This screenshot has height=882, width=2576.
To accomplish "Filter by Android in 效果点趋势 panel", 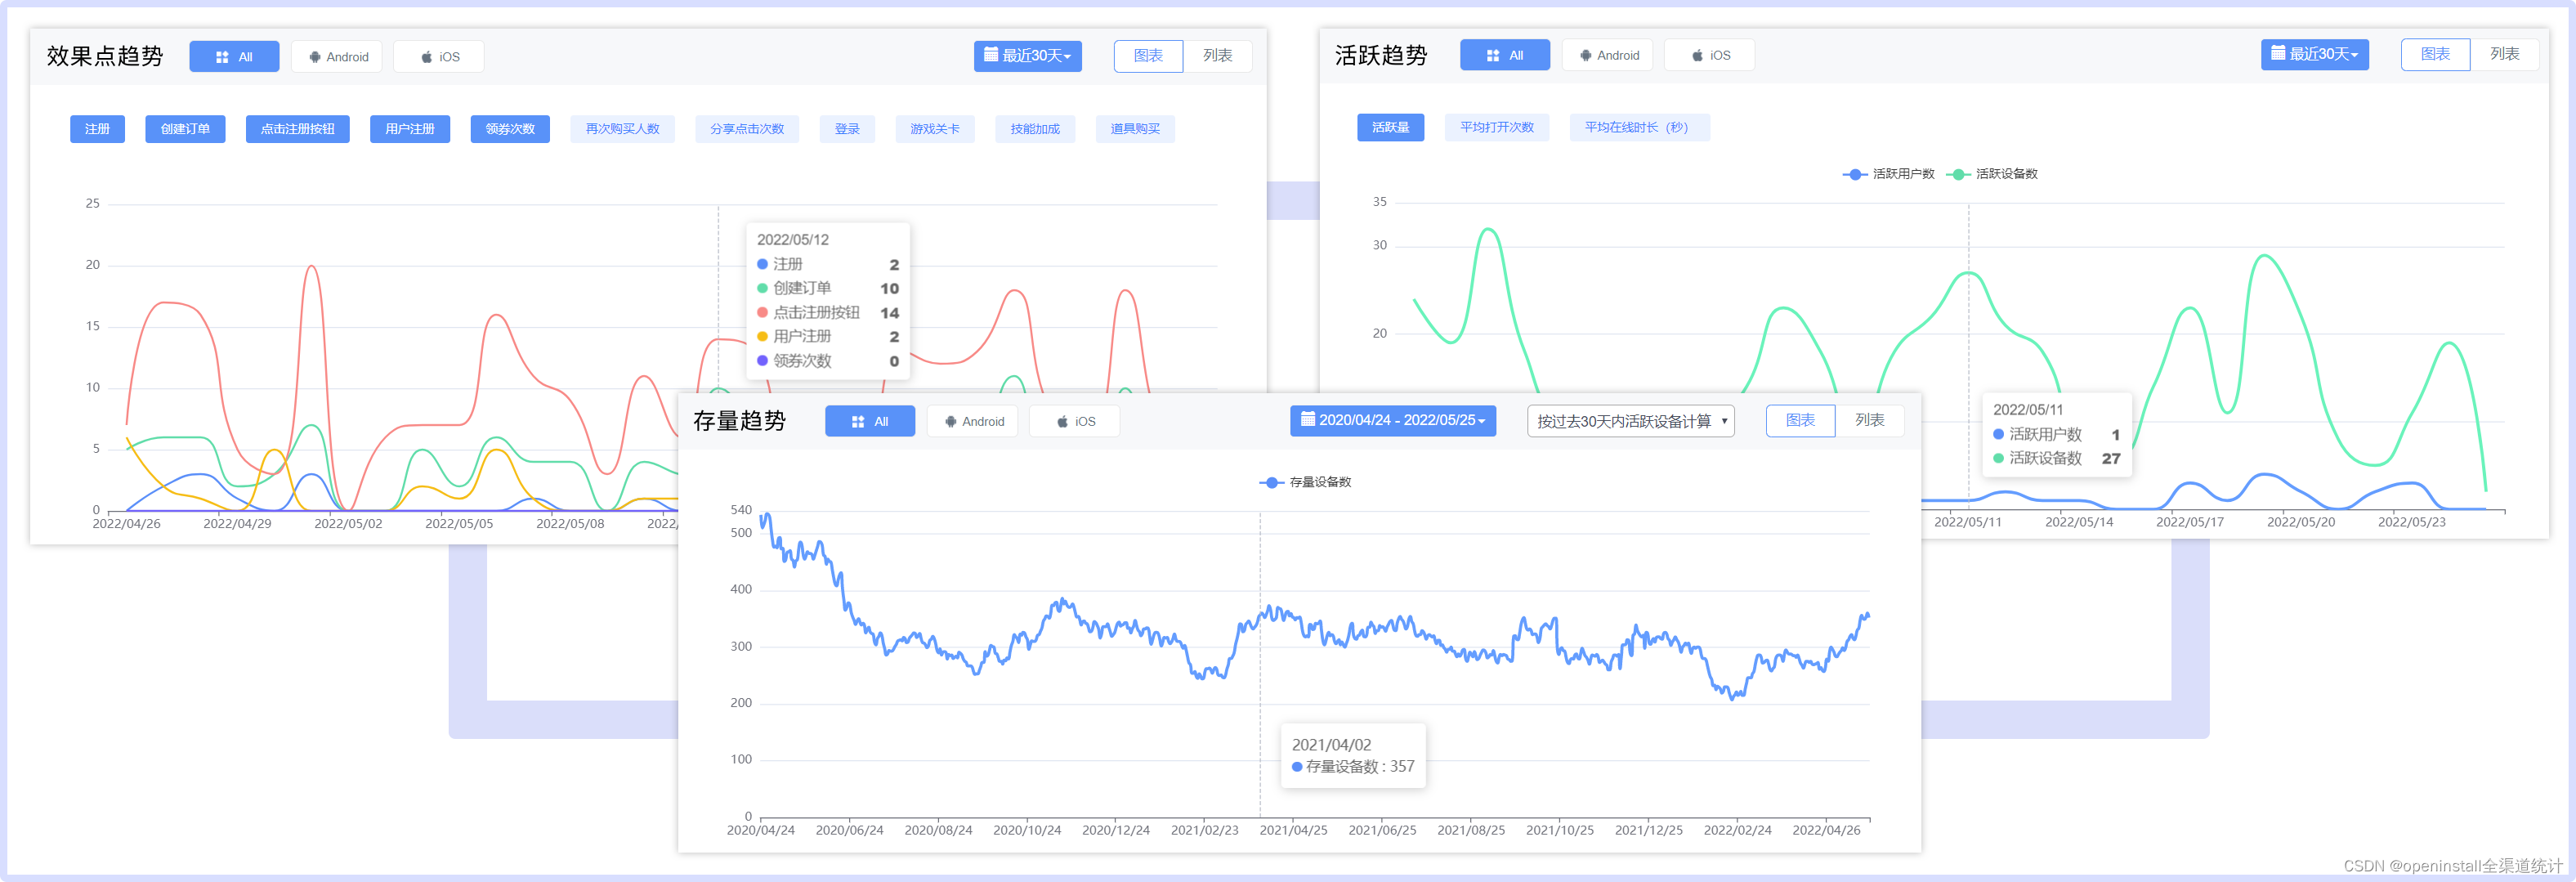I will [338, 57].
